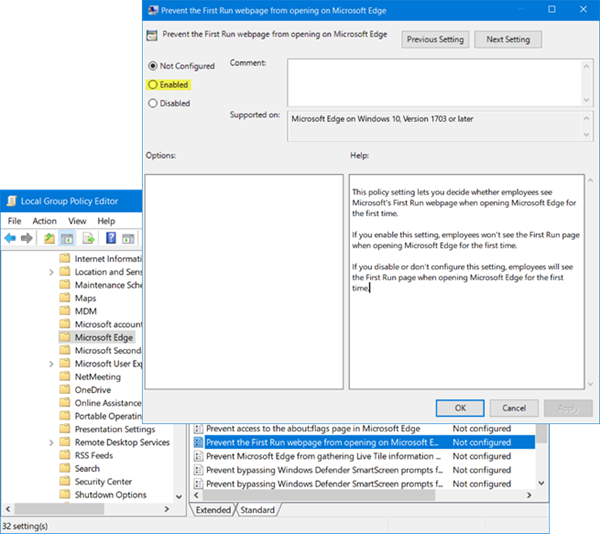The width and height of the screenshot is (600, 534).
Task: Toggle the Show/Hide Action Pane icon
Action: 128,239
